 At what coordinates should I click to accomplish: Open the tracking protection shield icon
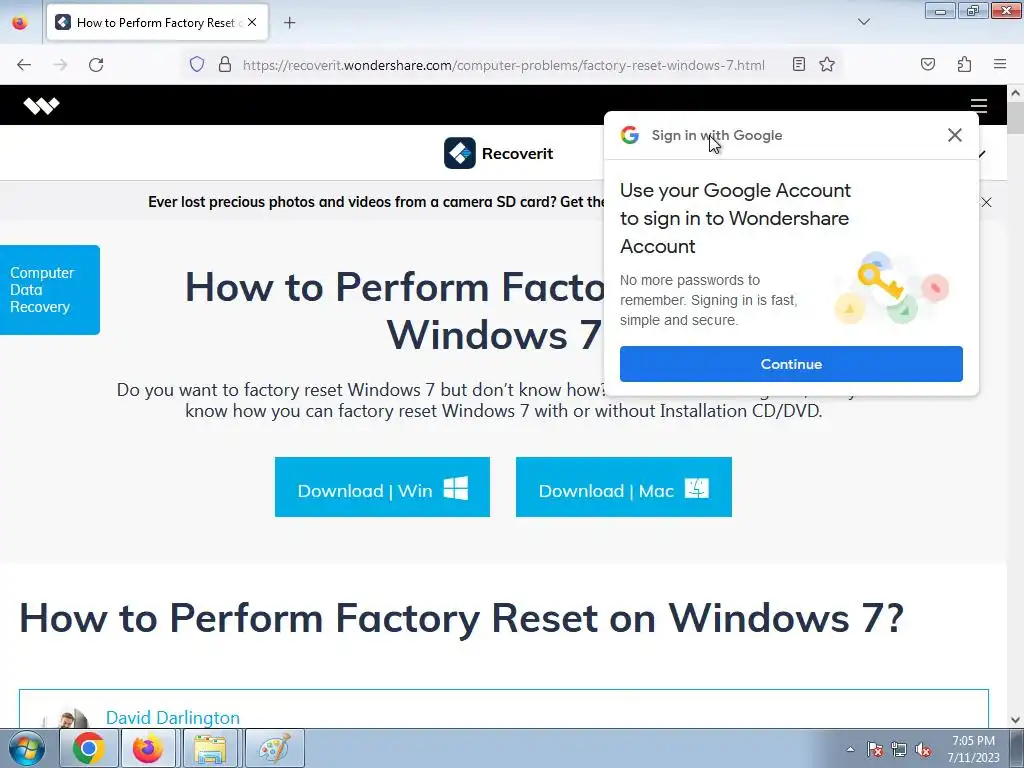tap(197, 64)
